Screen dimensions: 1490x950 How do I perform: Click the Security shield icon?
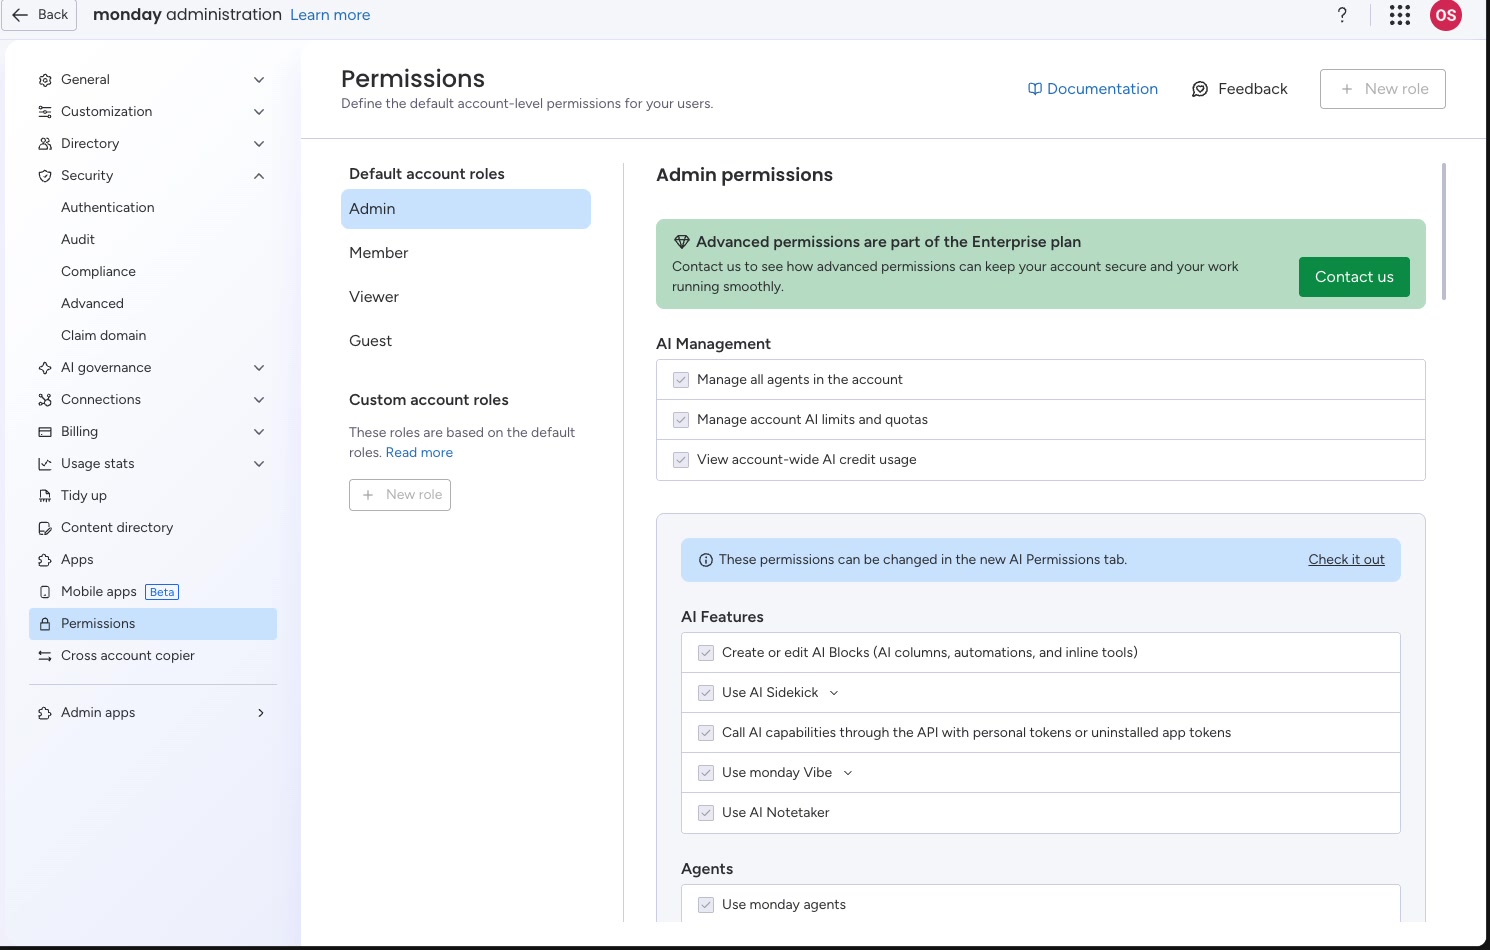point(45,176)
